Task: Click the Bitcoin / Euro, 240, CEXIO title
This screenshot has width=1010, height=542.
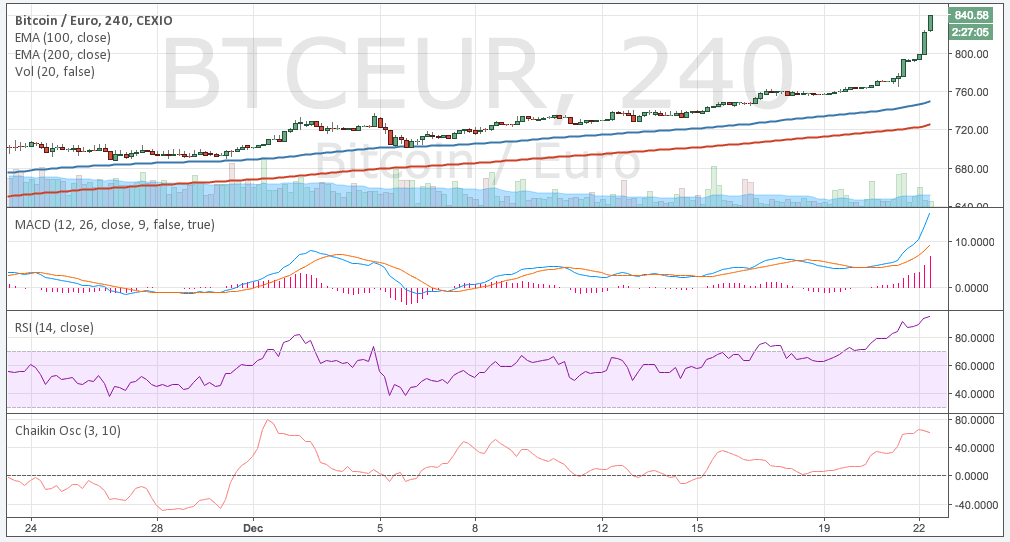Action: 94,21
